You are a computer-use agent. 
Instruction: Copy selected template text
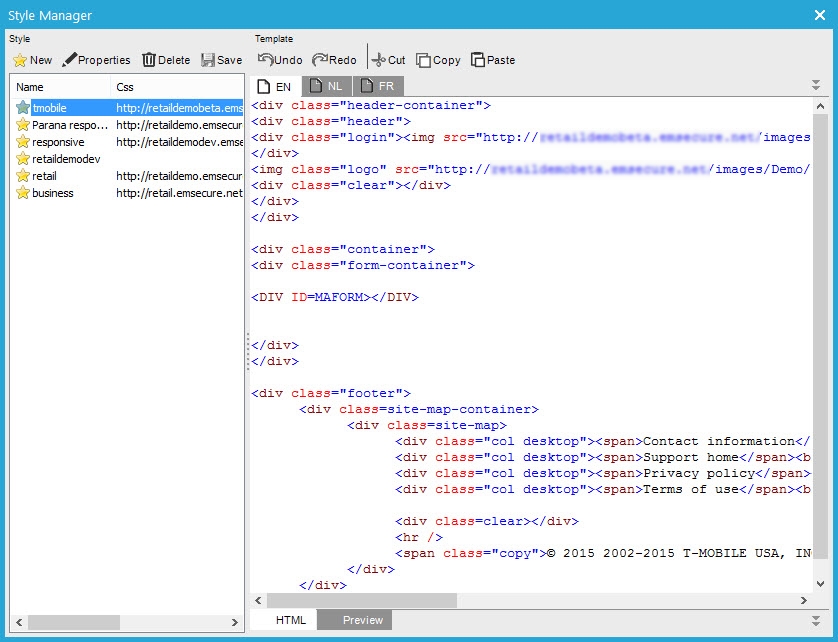438,60
